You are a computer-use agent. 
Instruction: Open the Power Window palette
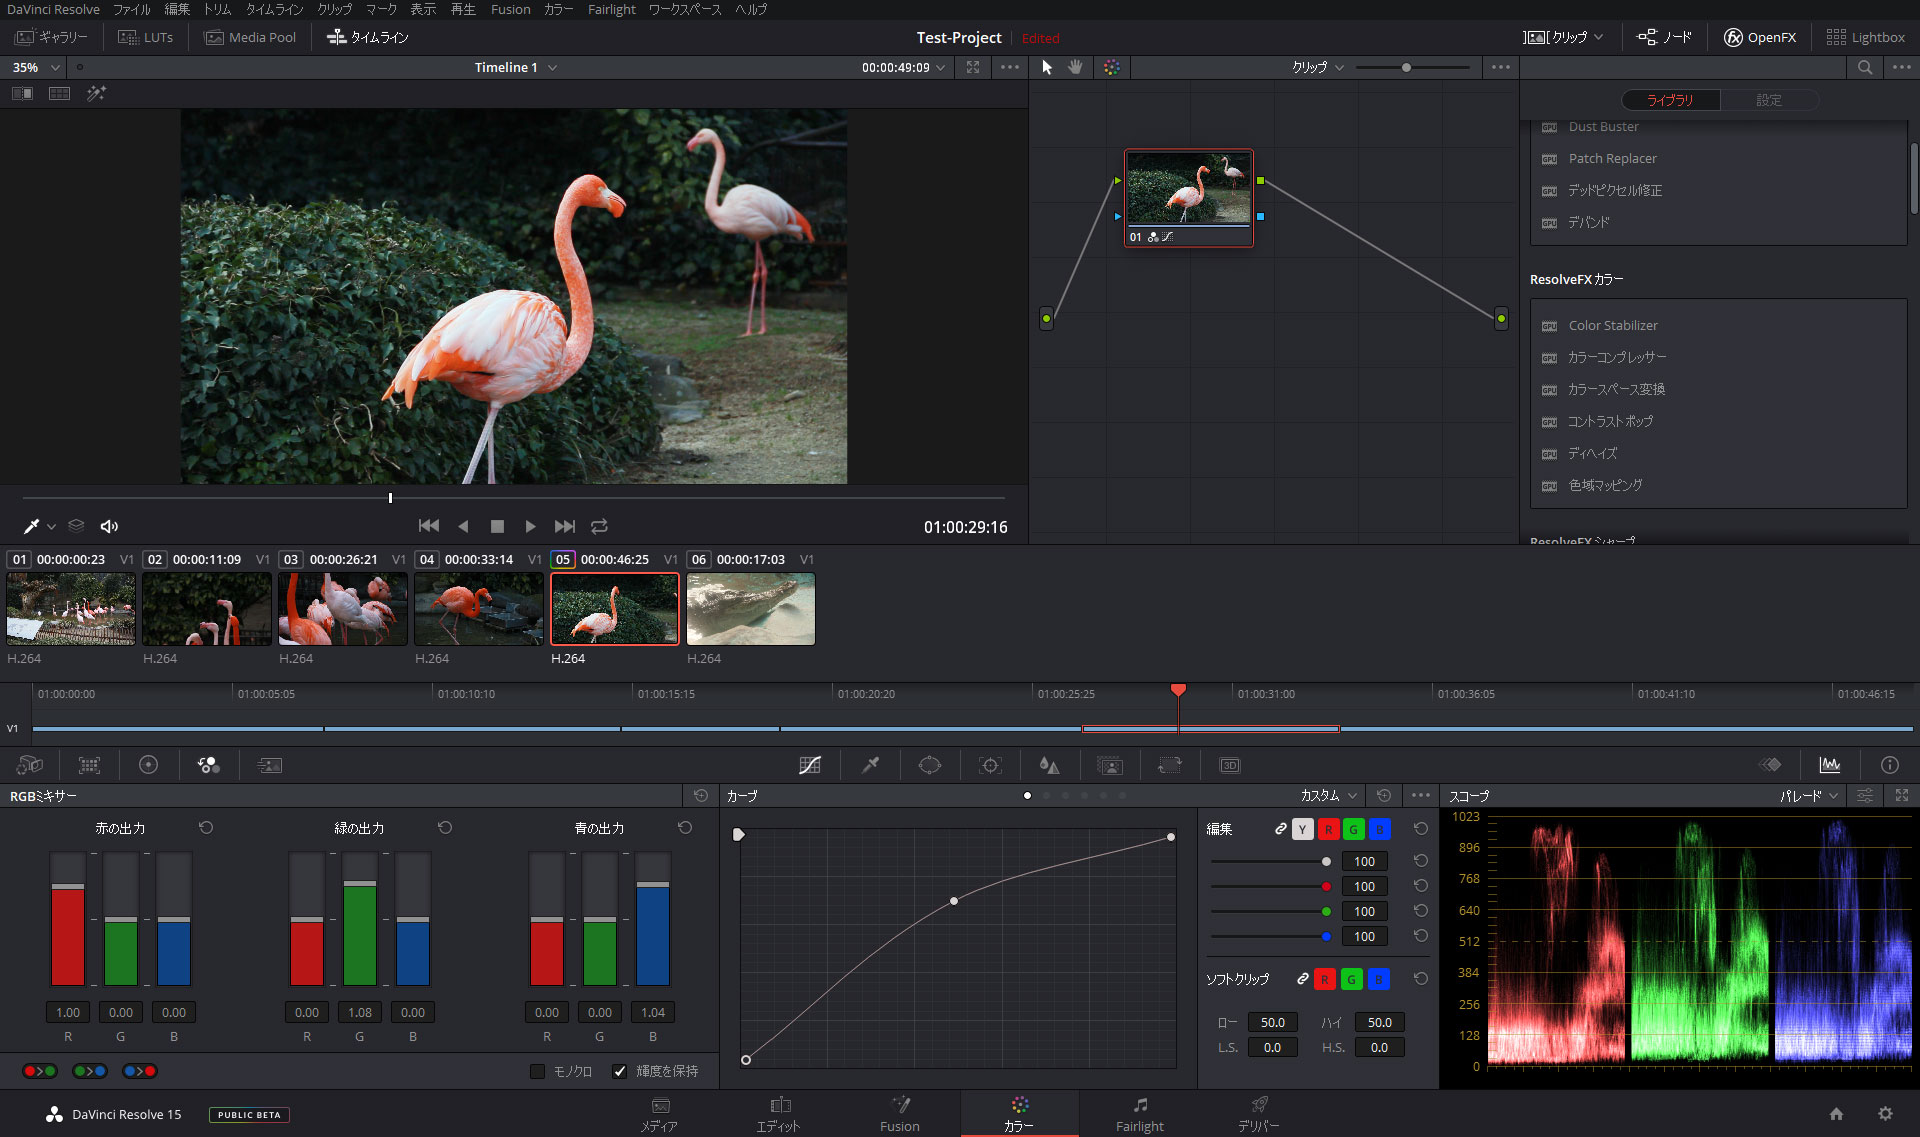point(930,765)
